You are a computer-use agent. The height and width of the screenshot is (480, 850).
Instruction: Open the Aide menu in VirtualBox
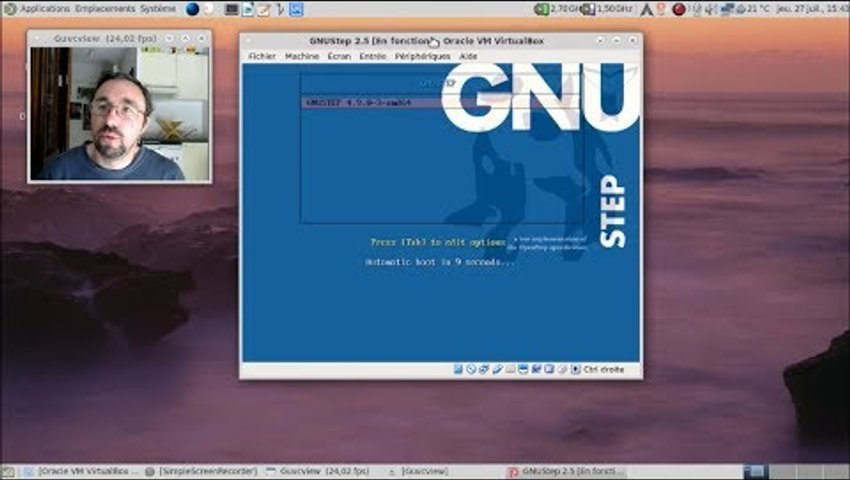point(468,56)
